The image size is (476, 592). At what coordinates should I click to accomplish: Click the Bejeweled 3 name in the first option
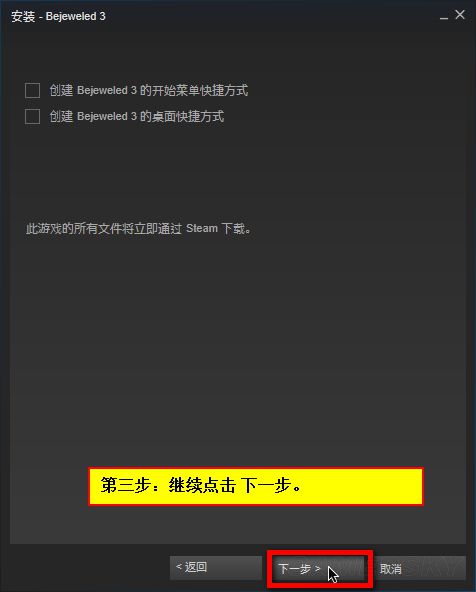tap(107, 91)
